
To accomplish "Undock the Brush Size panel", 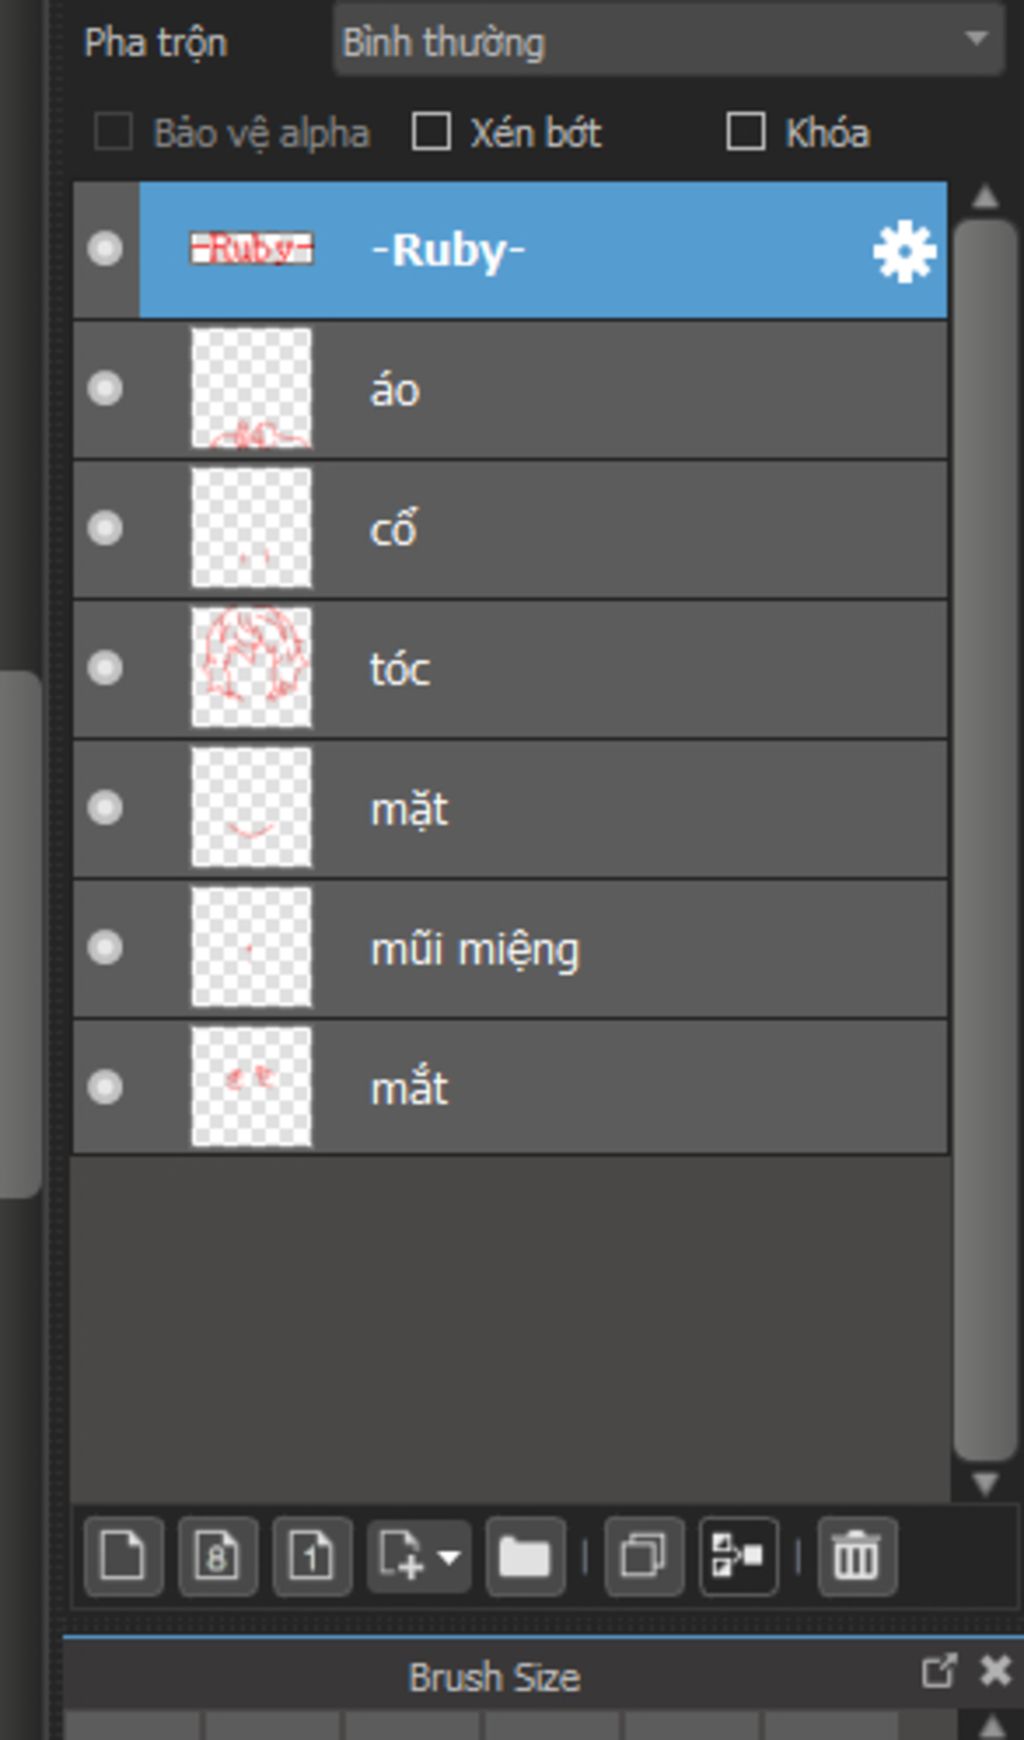I will click(x=939, y=1670).
